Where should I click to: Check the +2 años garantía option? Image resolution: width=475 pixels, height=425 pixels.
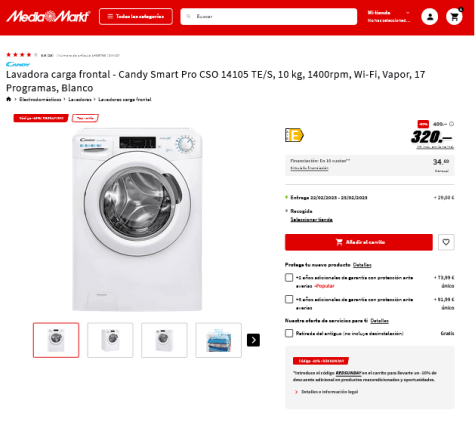(289, 277)
